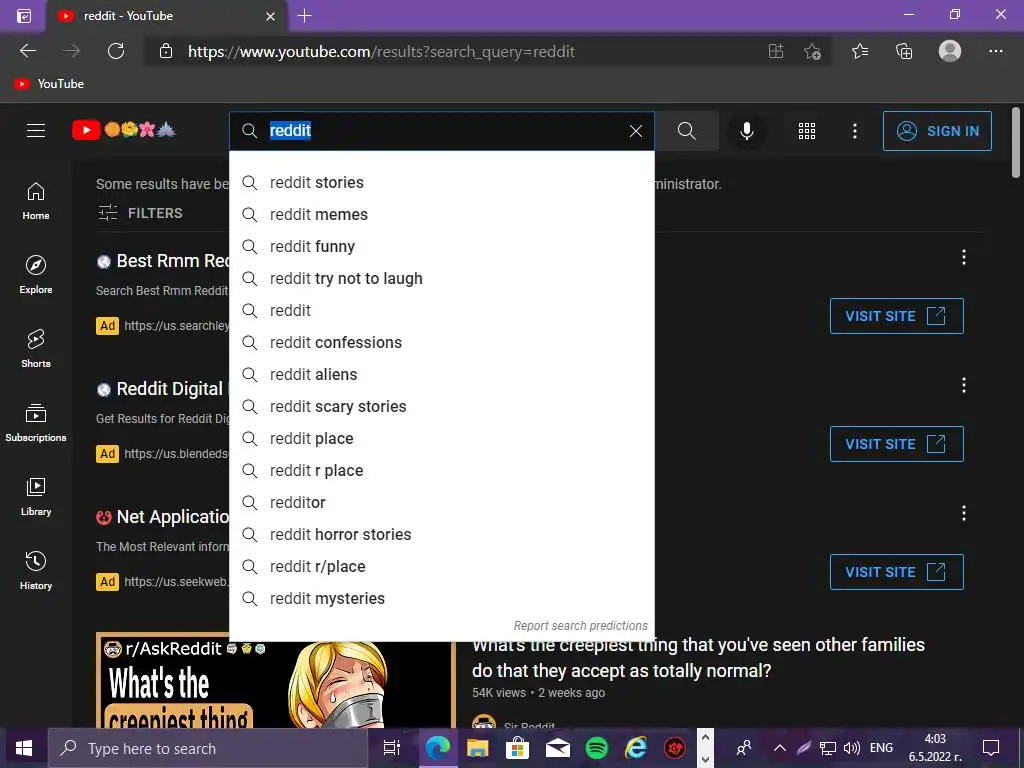Select suggestion "reddit memes"
The image size is (1024, 768).
(x=441, y=214)
